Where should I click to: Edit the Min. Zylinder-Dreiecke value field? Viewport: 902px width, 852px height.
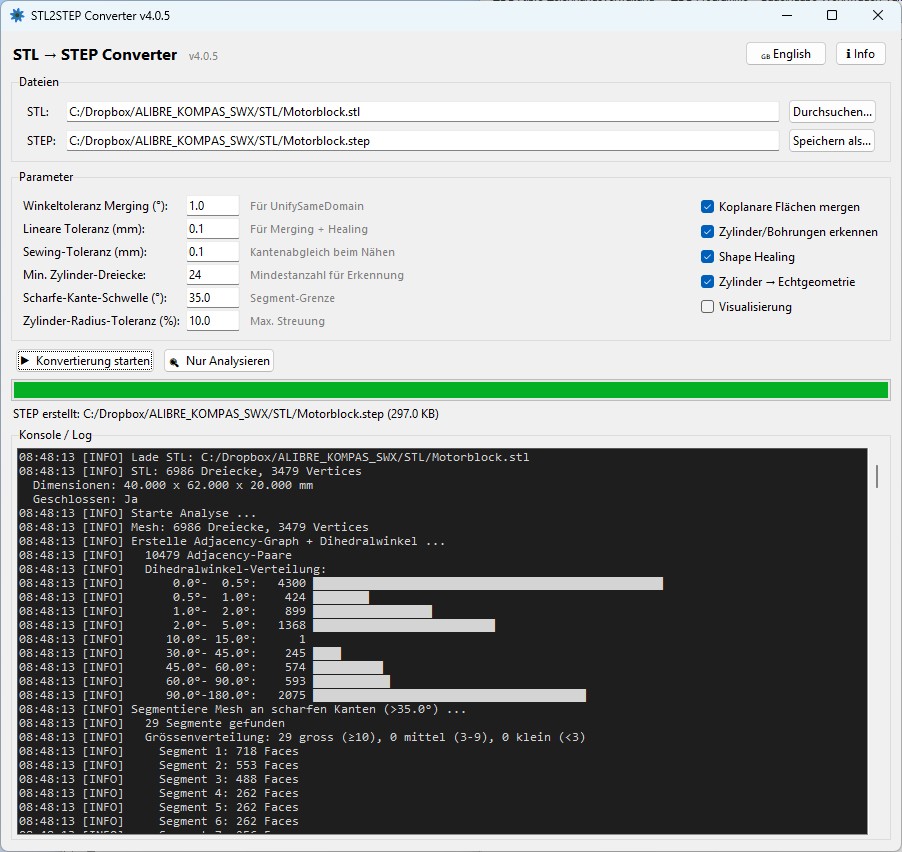click(212, 275)
